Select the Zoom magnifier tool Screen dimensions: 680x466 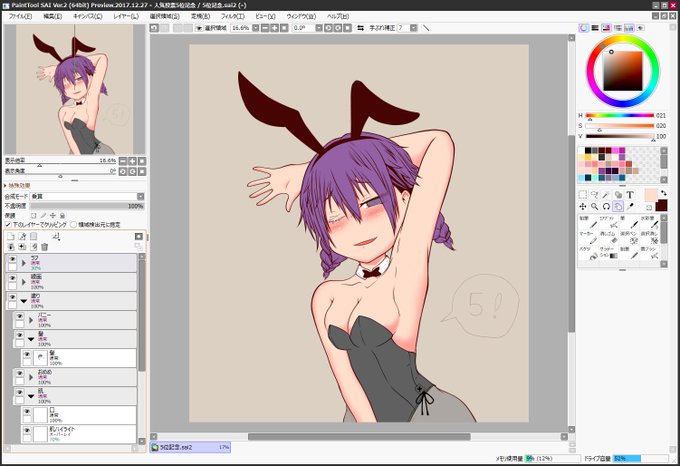click(x=595, y=206)
